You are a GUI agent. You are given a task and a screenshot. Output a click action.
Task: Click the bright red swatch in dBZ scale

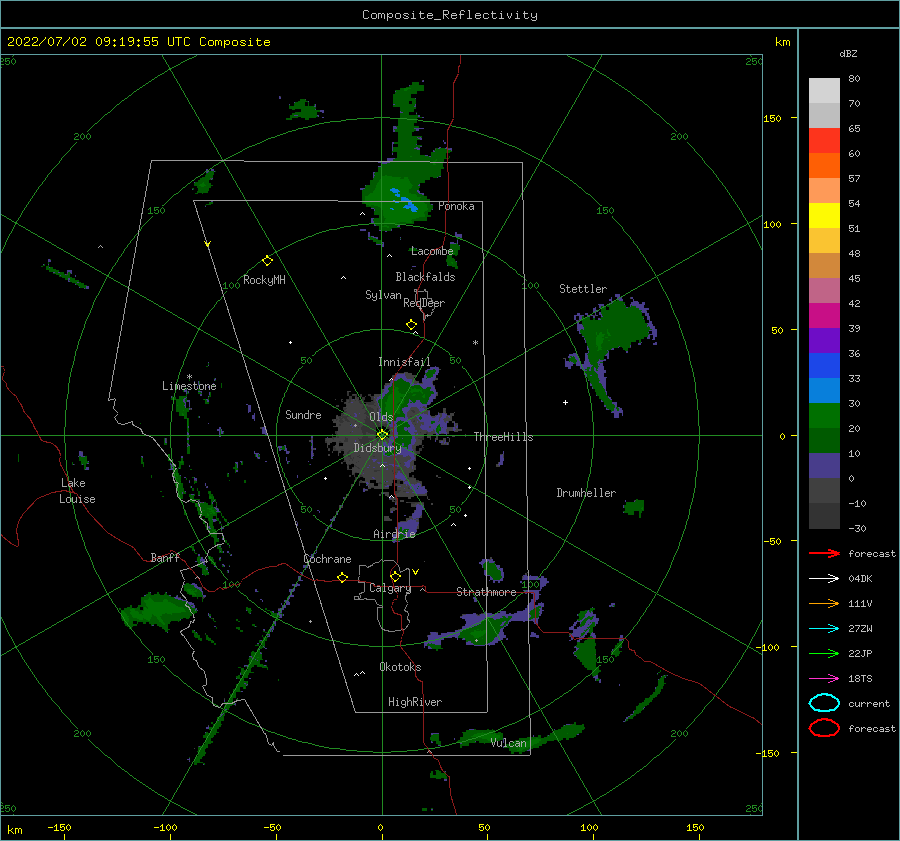click(x=824, y=141)
